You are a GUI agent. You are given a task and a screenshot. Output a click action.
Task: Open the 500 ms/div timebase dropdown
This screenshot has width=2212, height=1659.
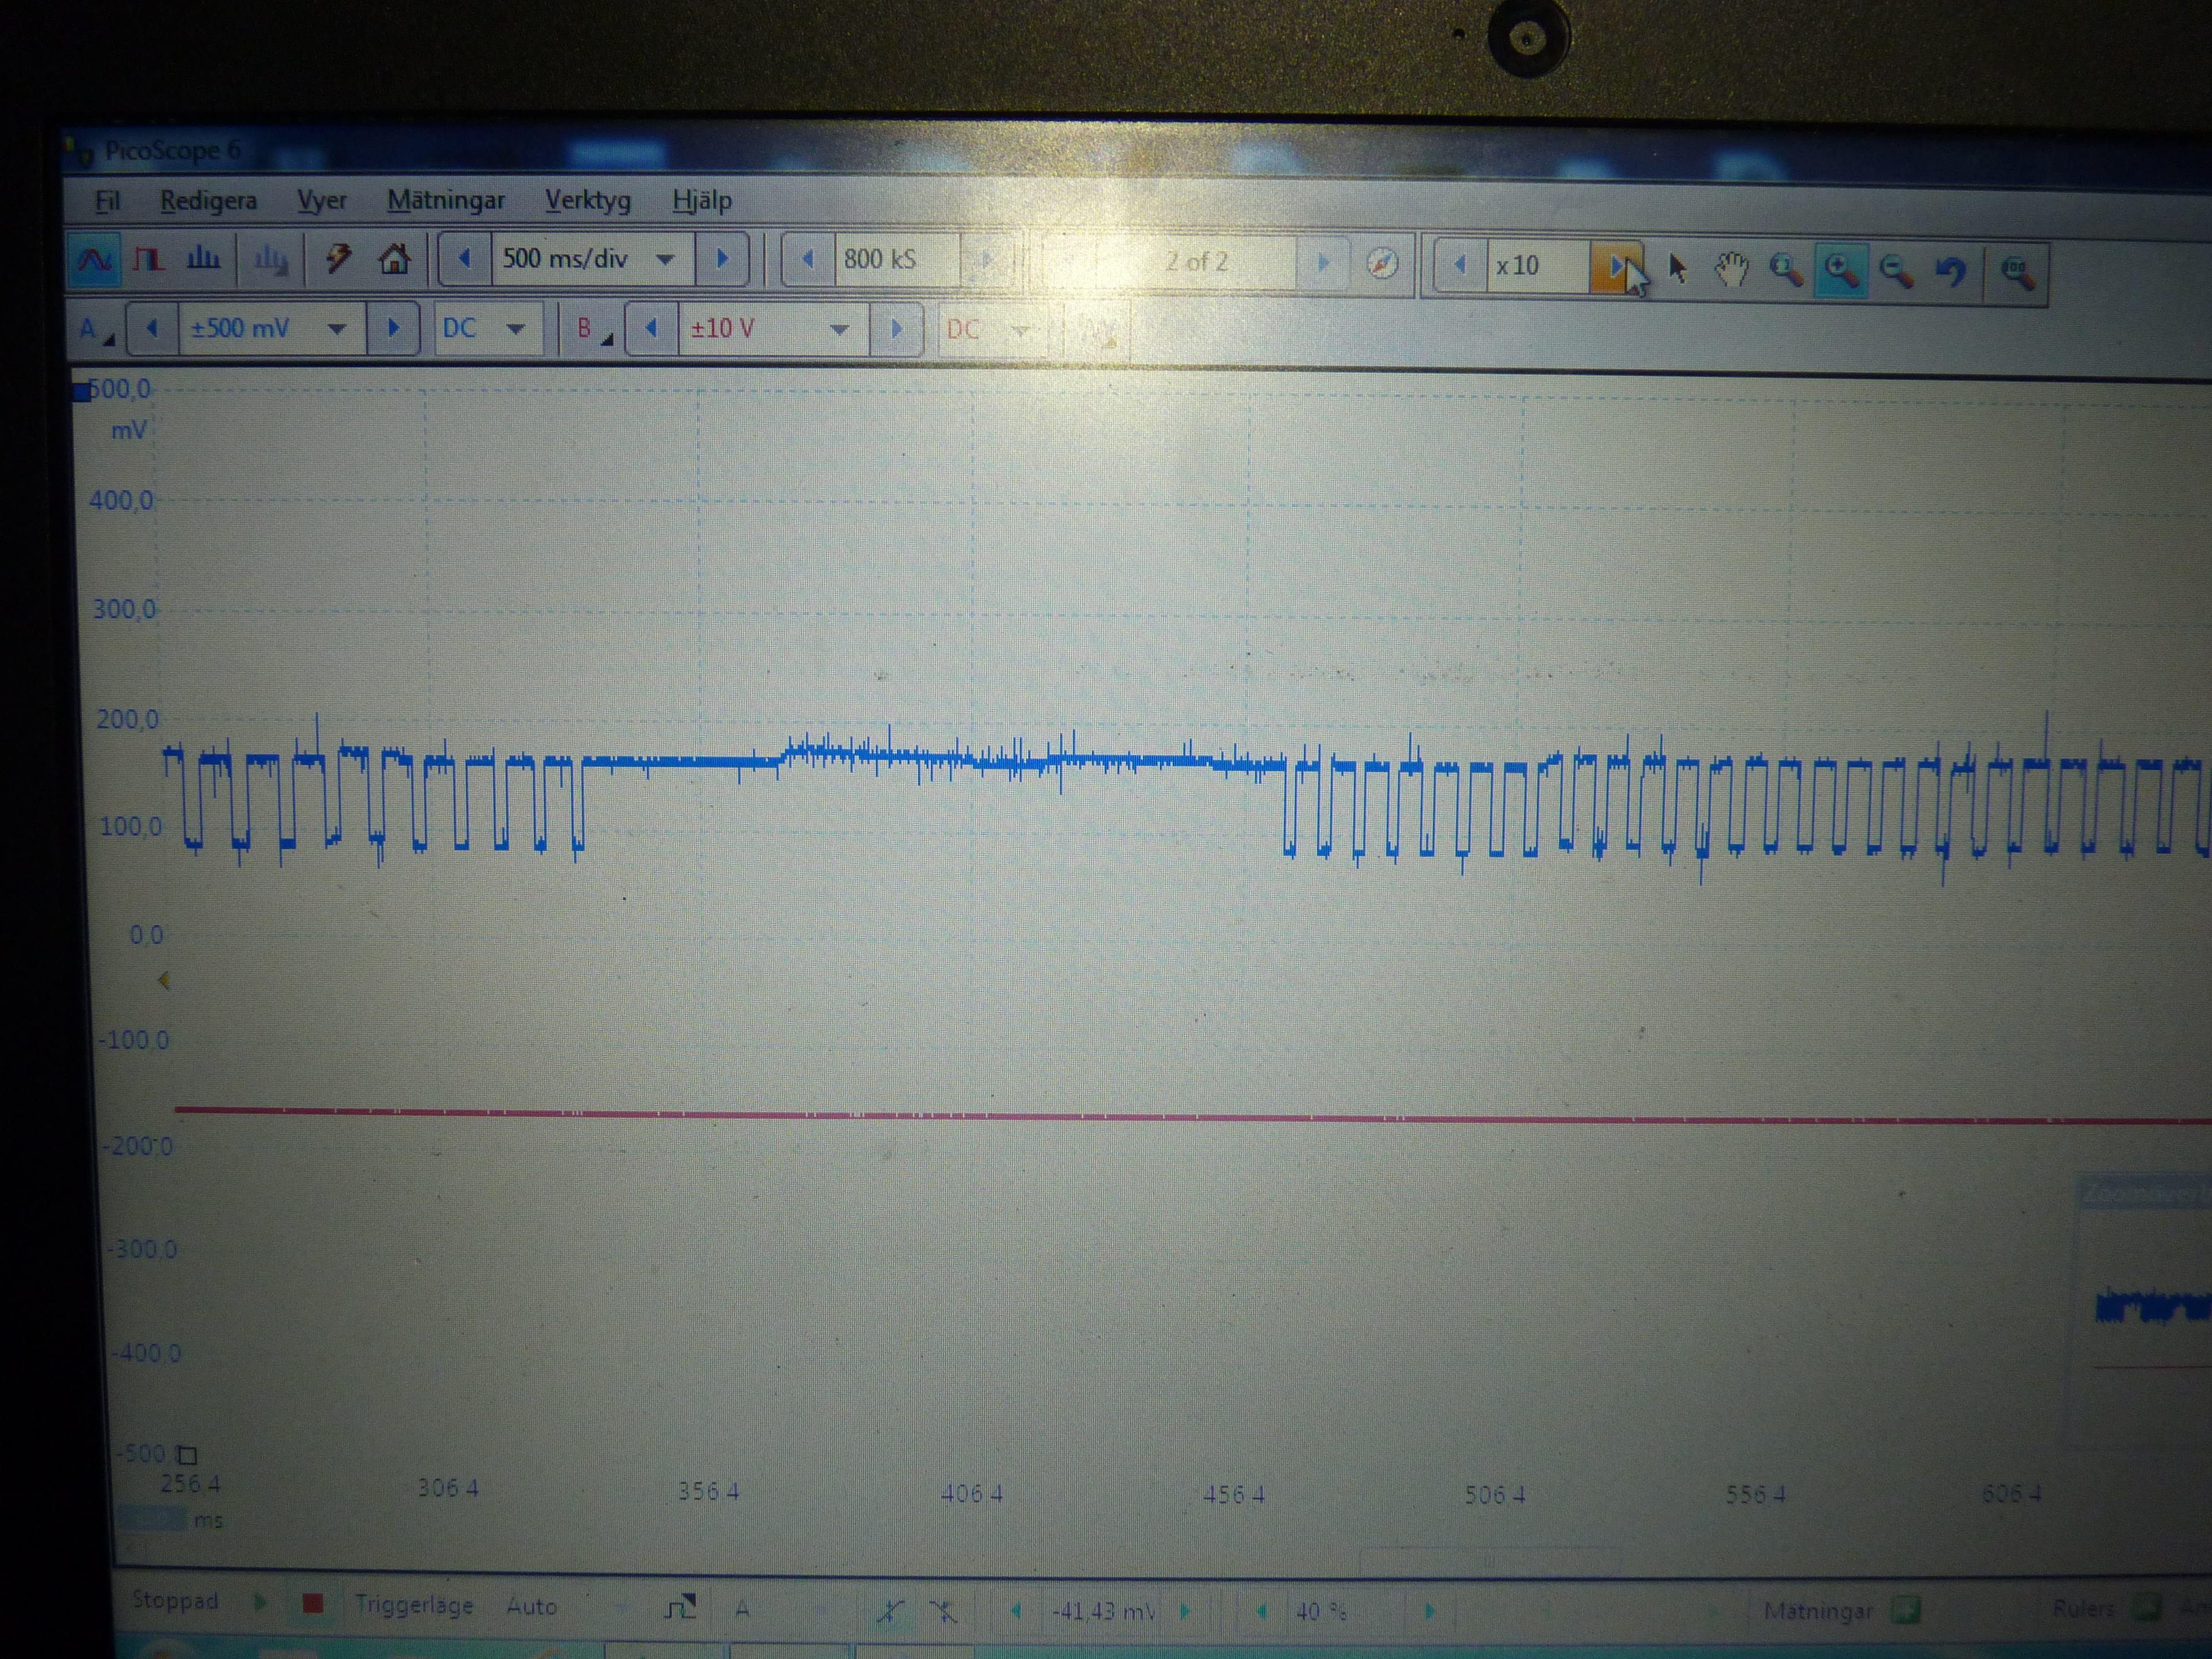tap(664, 260)
